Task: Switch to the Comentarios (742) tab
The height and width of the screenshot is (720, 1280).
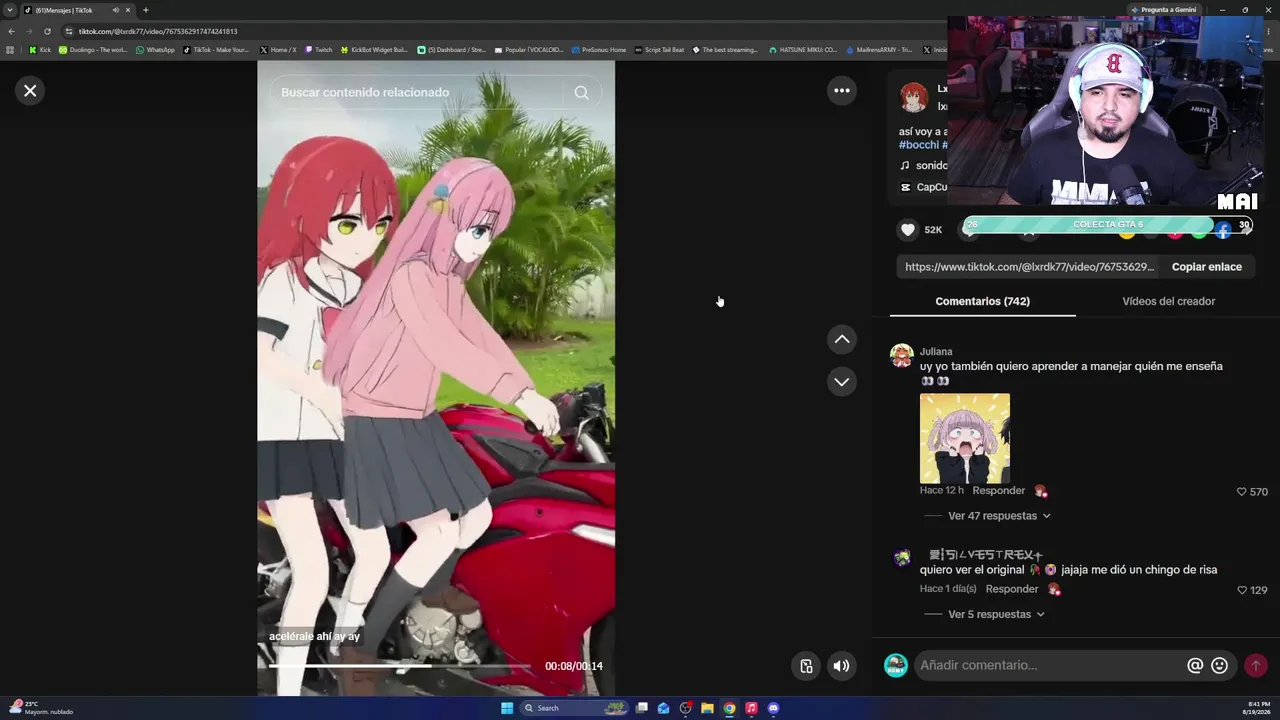Action: pyautogui.click(x=982, y=301)
